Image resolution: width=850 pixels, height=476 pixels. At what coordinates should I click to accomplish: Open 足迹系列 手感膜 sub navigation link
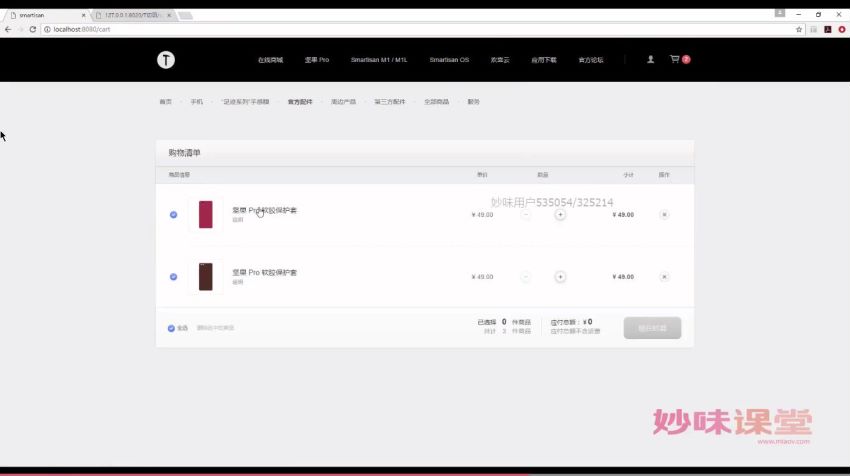click(x=246, y=102)
